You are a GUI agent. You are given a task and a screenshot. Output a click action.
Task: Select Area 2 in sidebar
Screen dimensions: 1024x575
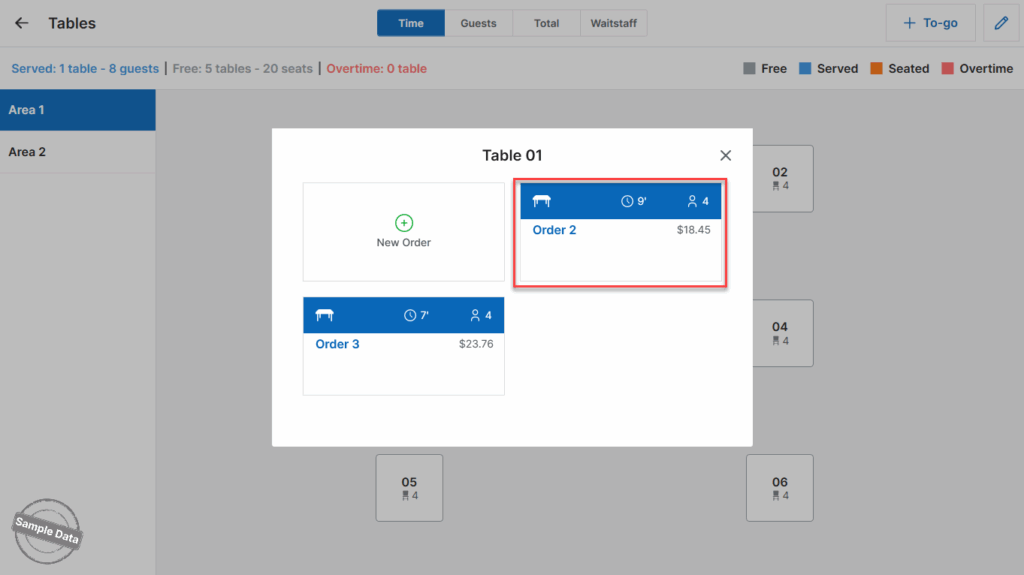click(28, 152)
